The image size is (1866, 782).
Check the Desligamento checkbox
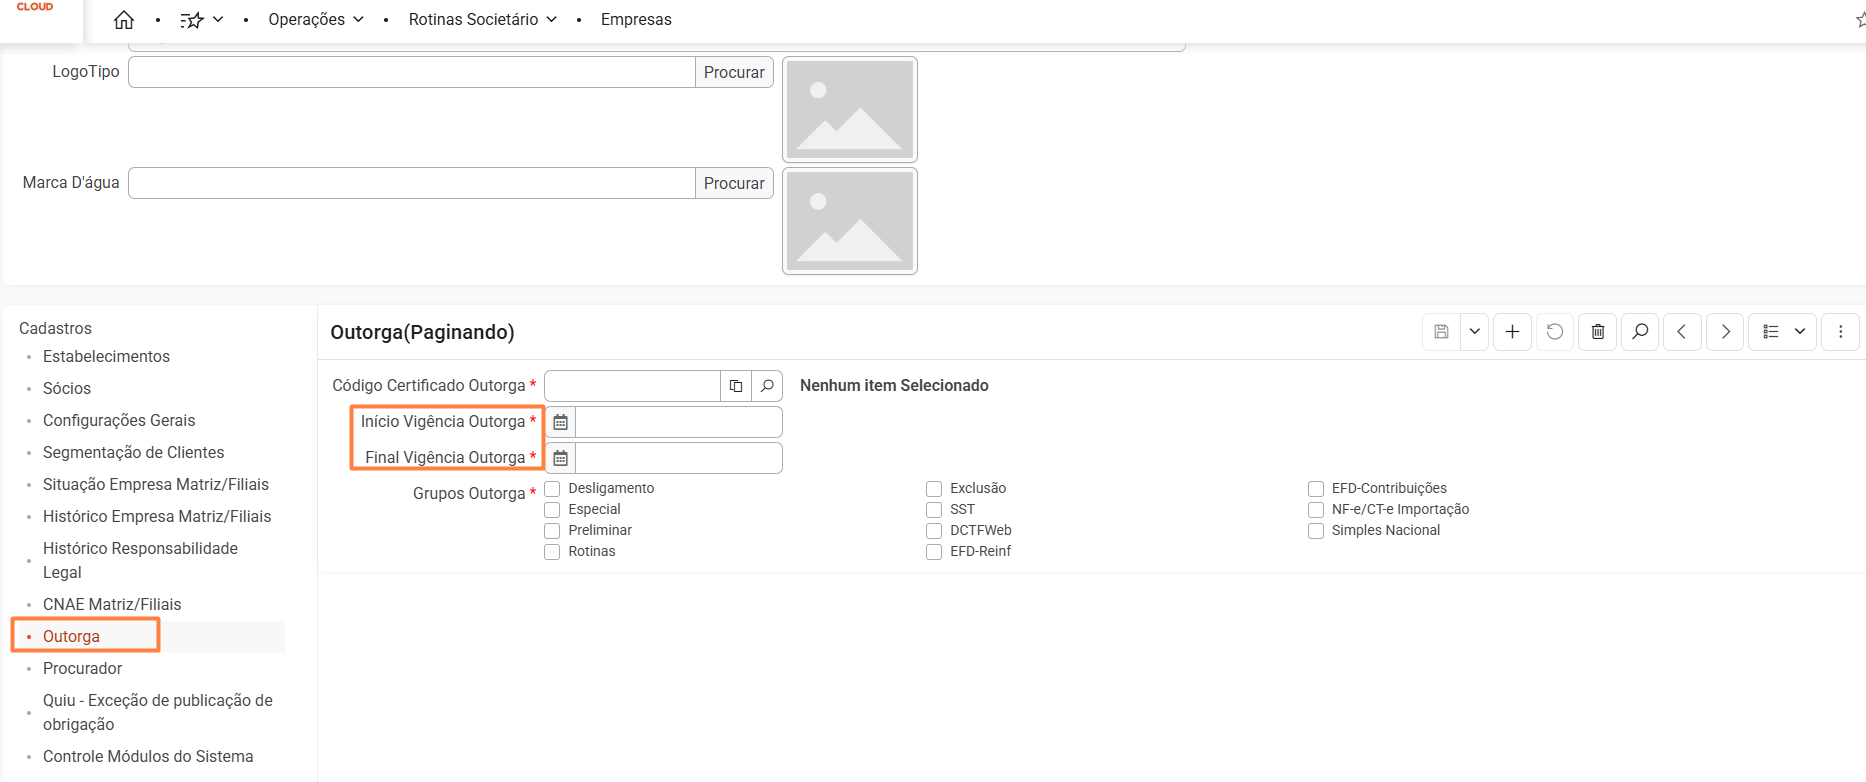pos(552,489)
